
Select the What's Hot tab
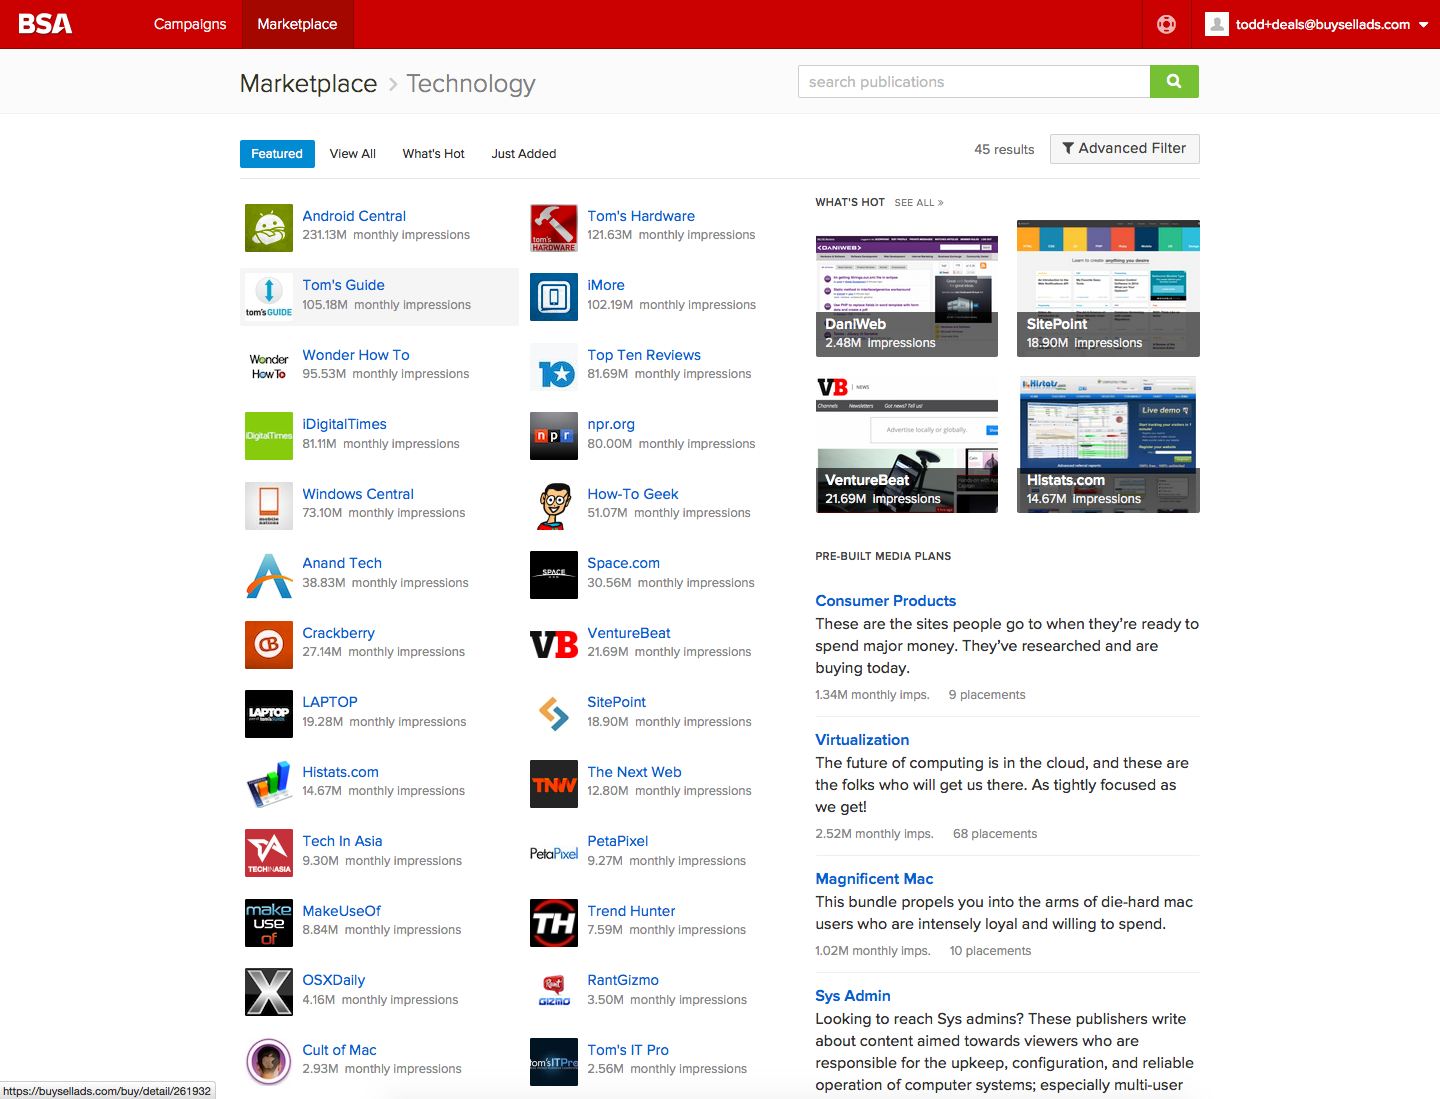pyautogui.click(x=434, y=154)
